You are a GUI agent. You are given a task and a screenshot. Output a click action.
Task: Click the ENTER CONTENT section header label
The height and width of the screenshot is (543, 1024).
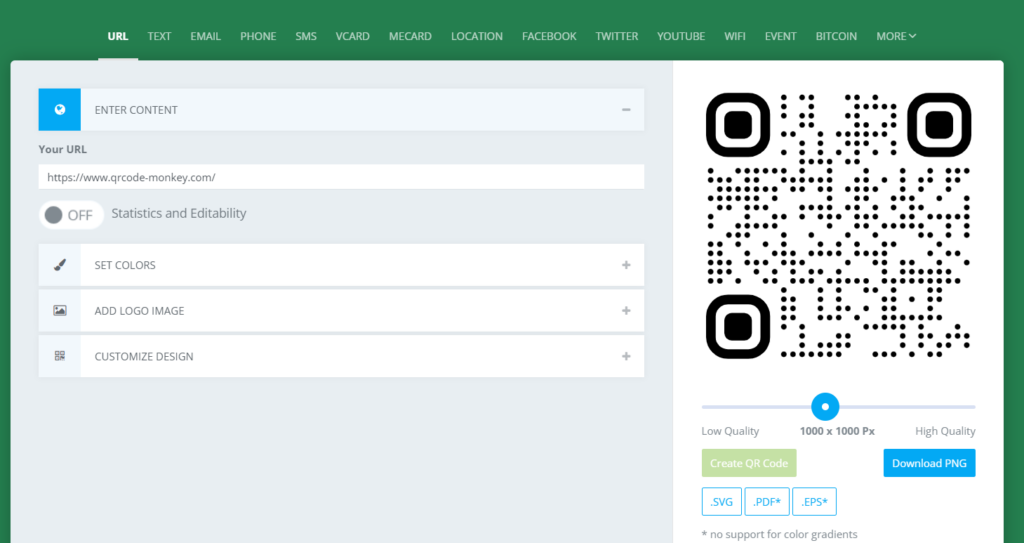(136, 110)
